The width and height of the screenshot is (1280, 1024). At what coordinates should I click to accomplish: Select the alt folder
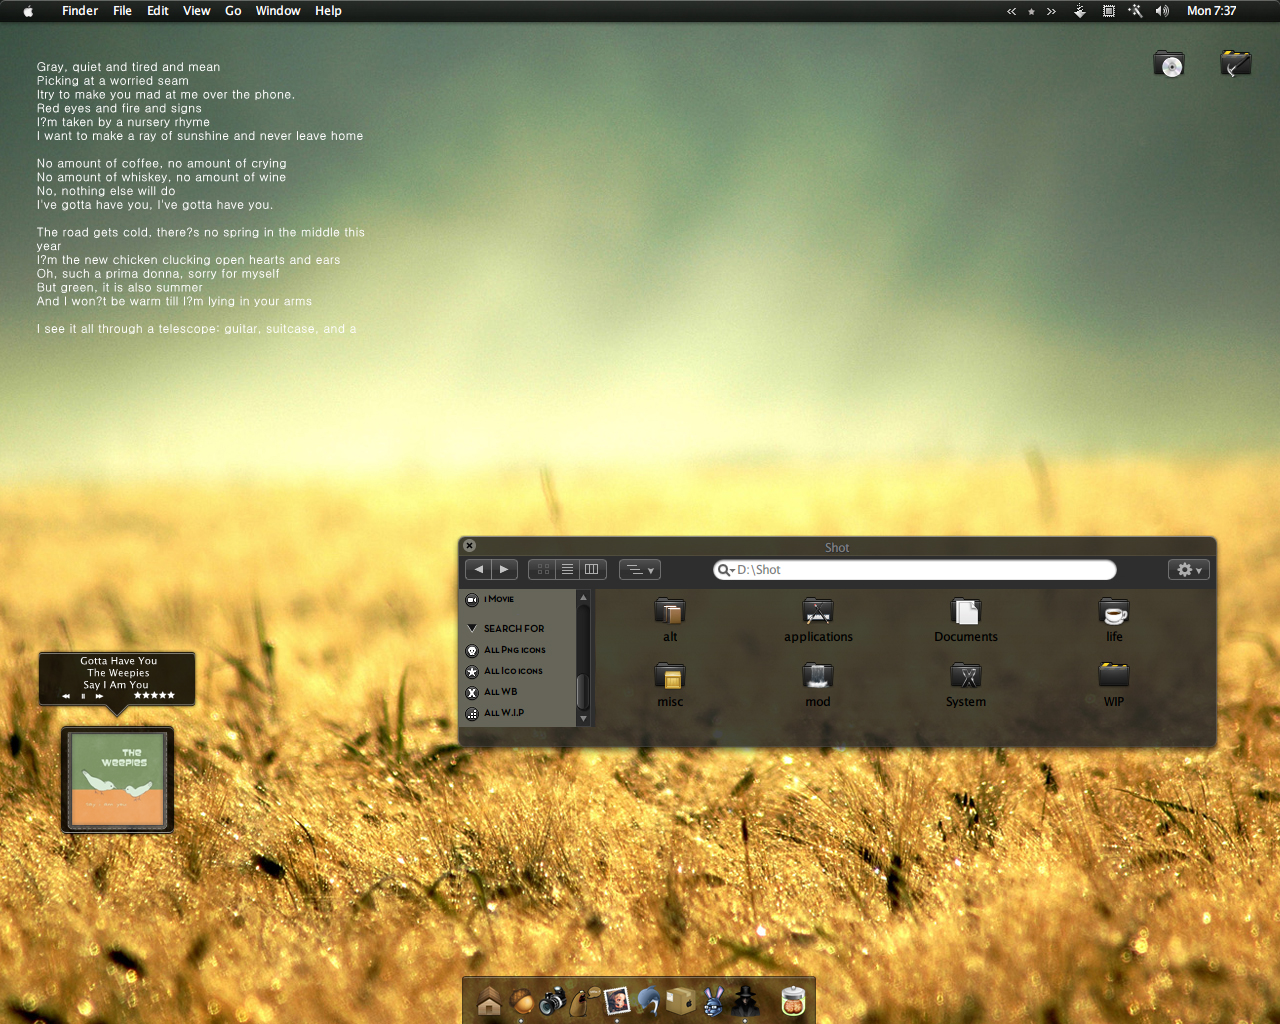(670, 619)
